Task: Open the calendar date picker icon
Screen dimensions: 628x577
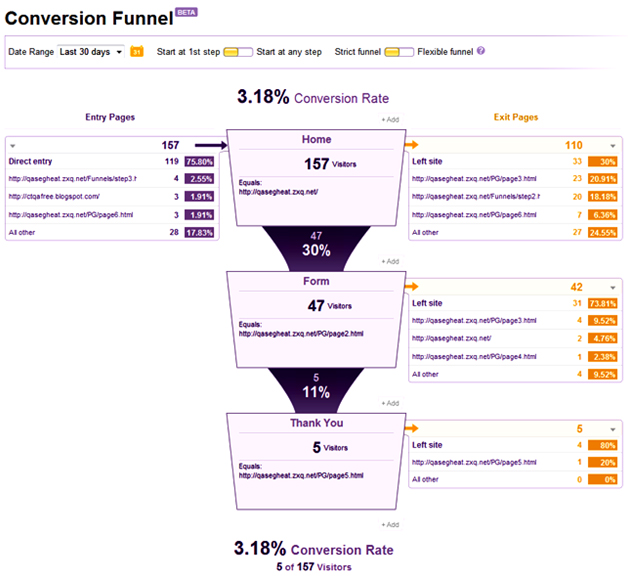Action: coord(137,51)
